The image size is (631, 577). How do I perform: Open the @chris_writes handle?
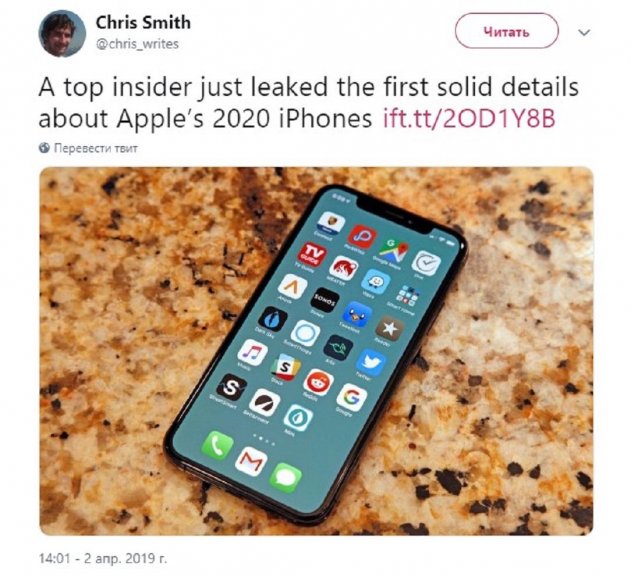(137, 44)
